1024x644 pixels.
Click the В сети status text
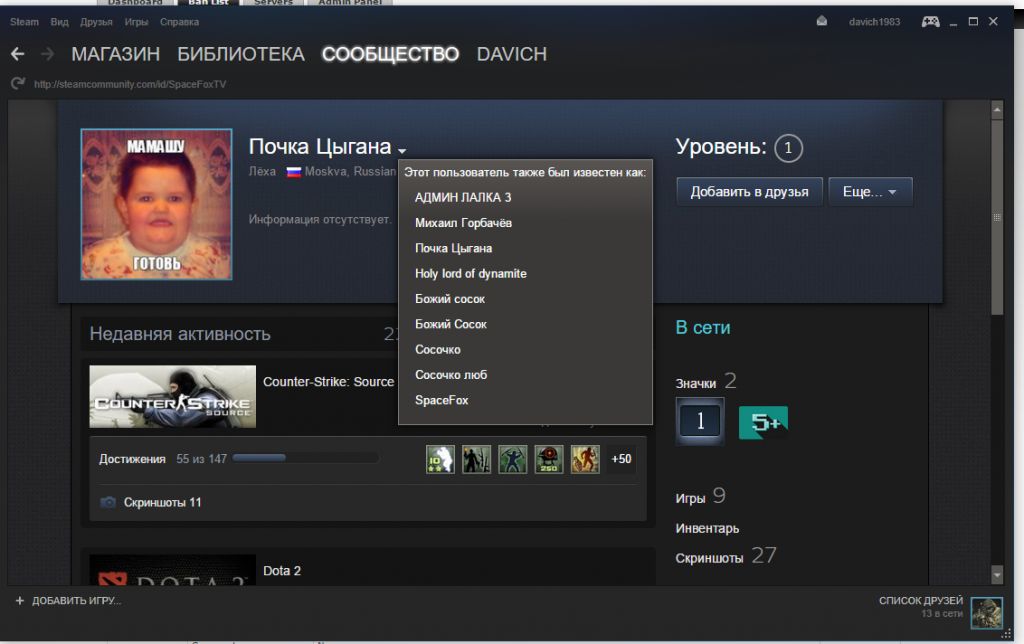[x=703, y=328]
